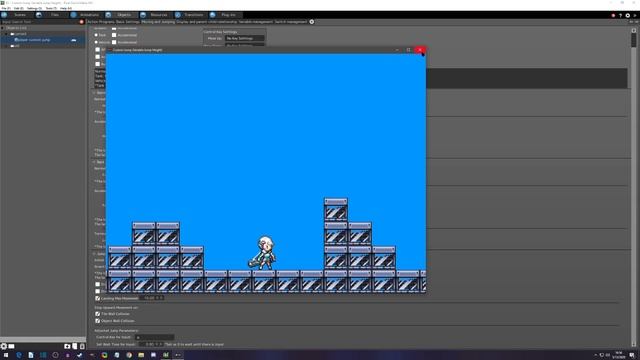Image resolution: width=640 pixels, height=360 pixels.
Task: Close the game preview window
Action: click(420, 50)
